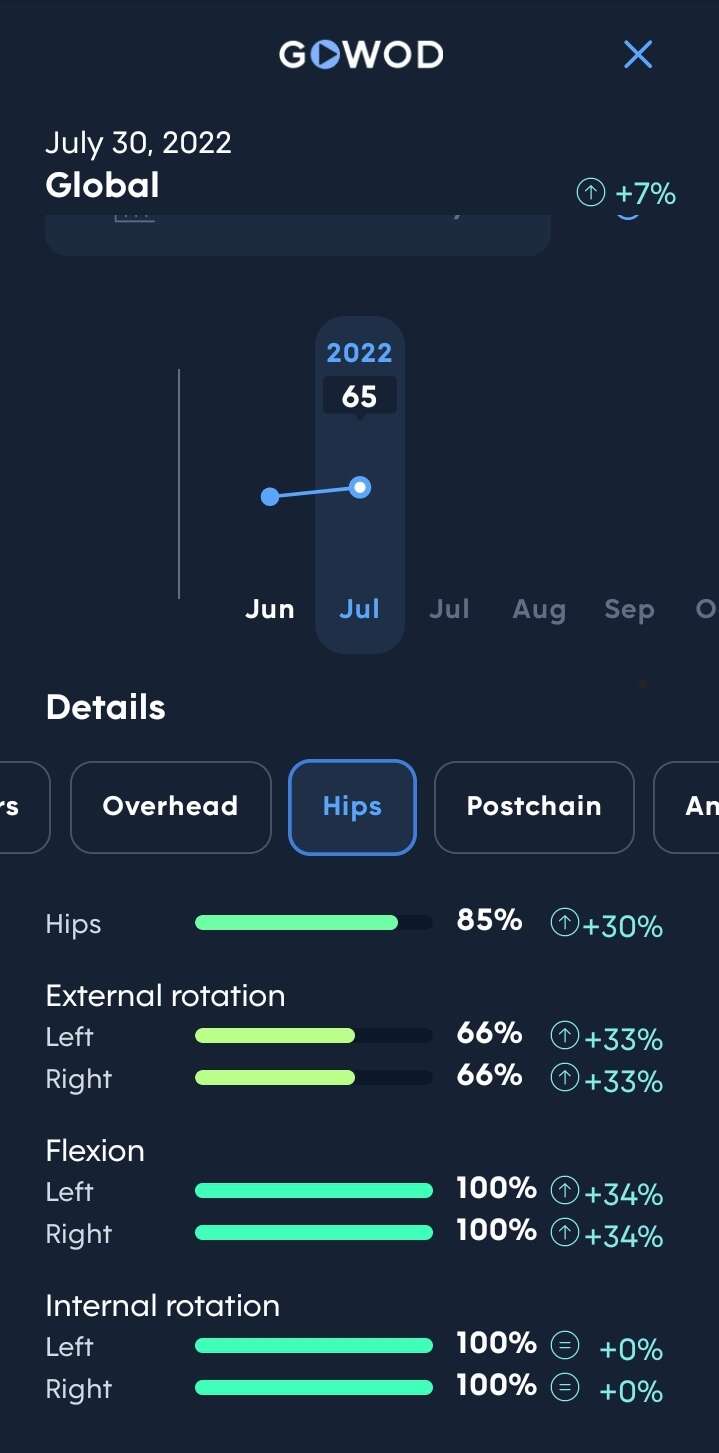The width and height of the screenshot is (719, 1453).
Task: Tap the Hips 85% progress bar
Action: tap(313, 922)
